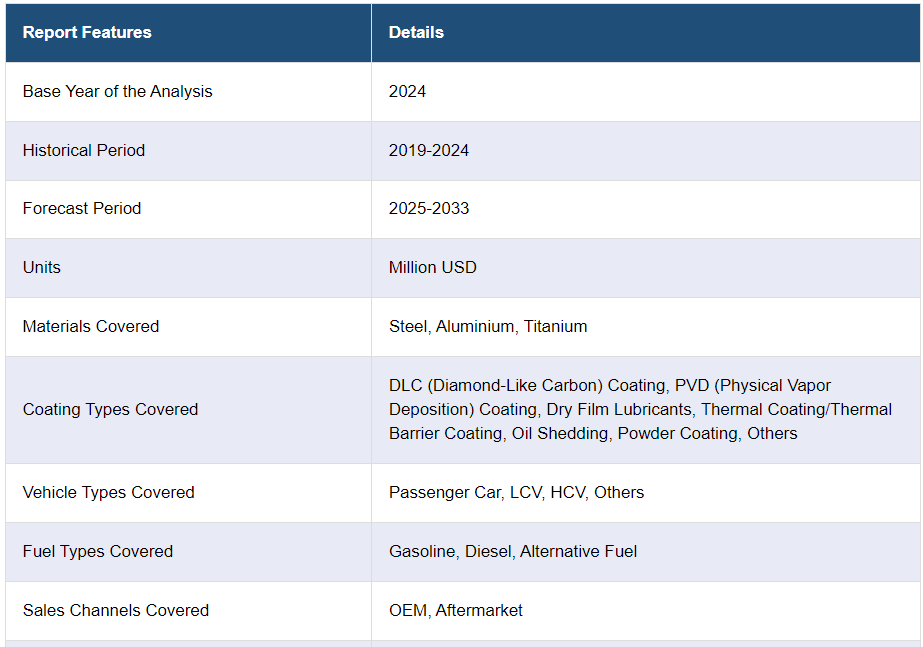This screenshot has width=923, height=647.
Task: Click the Steel, Aluminium, Titanium cell
Action: [x=488, y=326]
